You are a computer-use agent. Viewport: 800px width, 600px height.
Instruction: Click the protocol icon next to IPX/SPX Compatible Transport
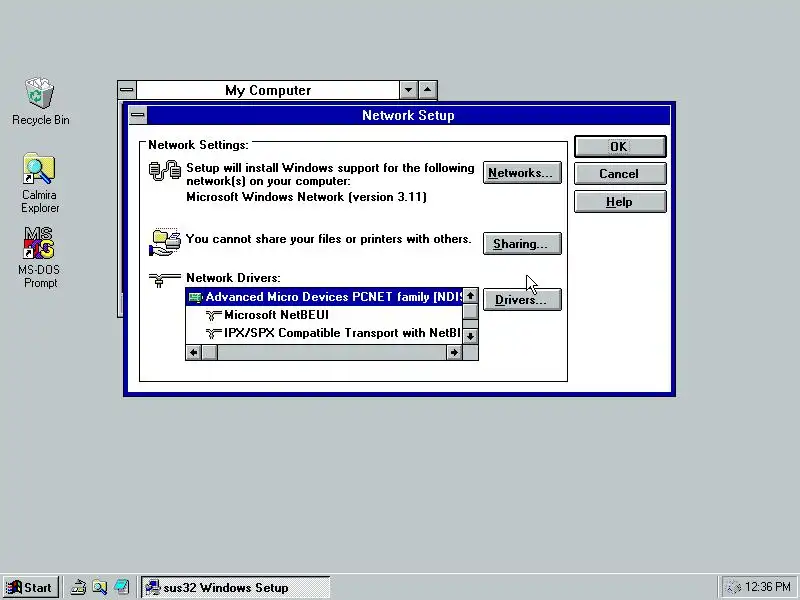pos(213,333)
